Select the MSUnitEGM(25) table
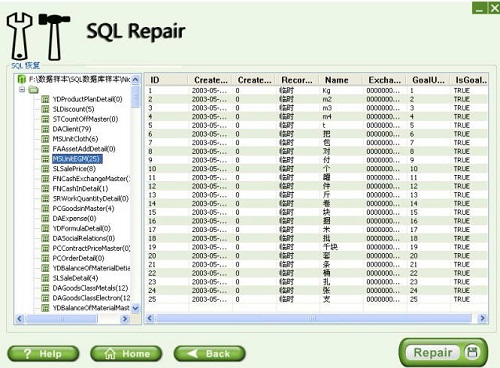This screenshot has height=368, width=500. [77, 159]
